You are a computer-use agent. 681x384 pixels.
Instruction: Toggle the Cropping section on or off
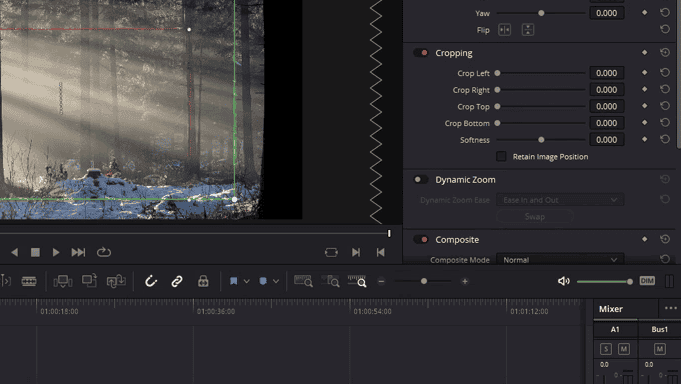tap(421, 53)
